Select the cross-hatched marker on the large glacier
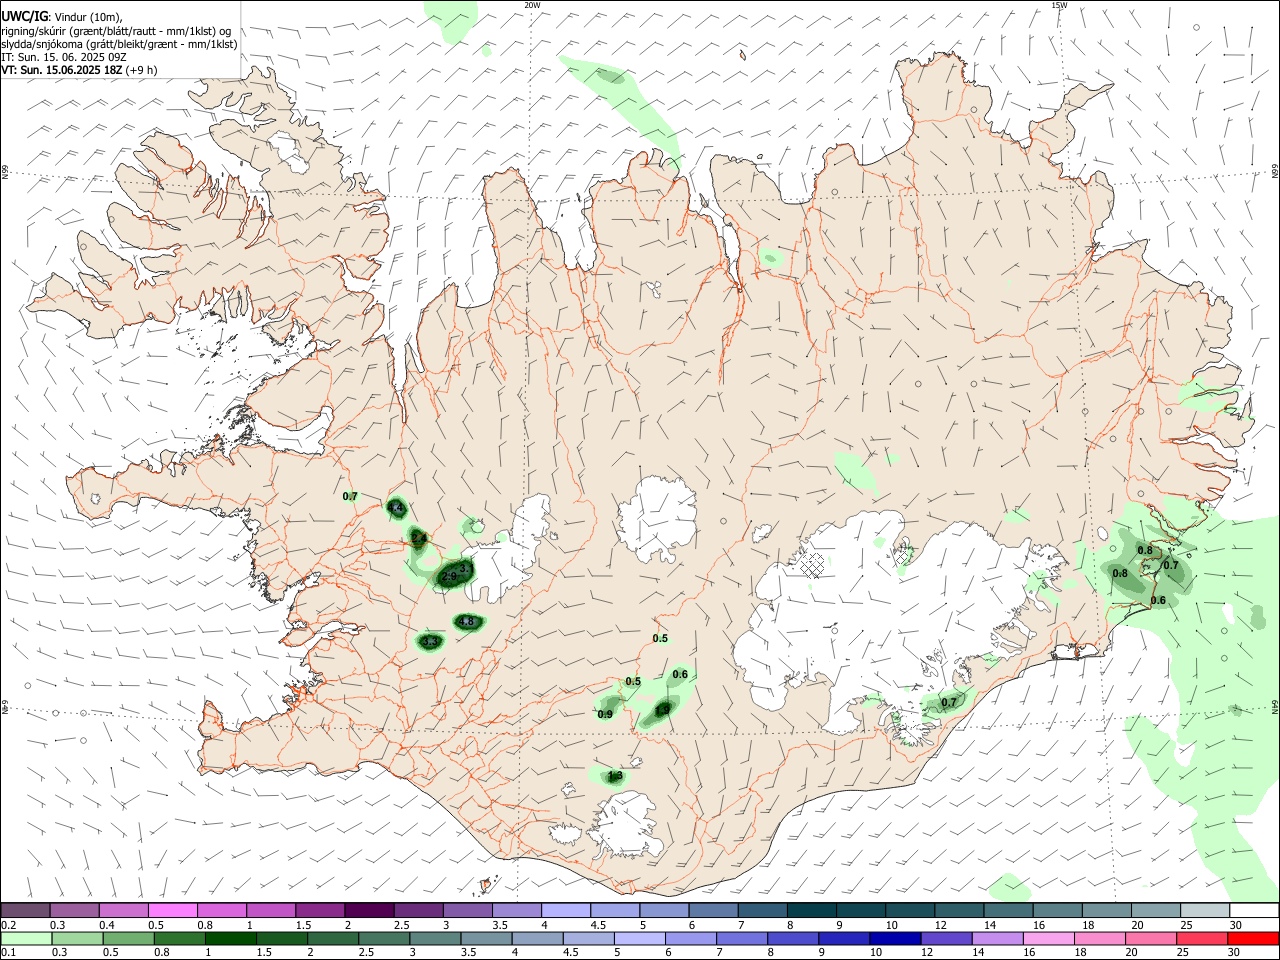 813,565
